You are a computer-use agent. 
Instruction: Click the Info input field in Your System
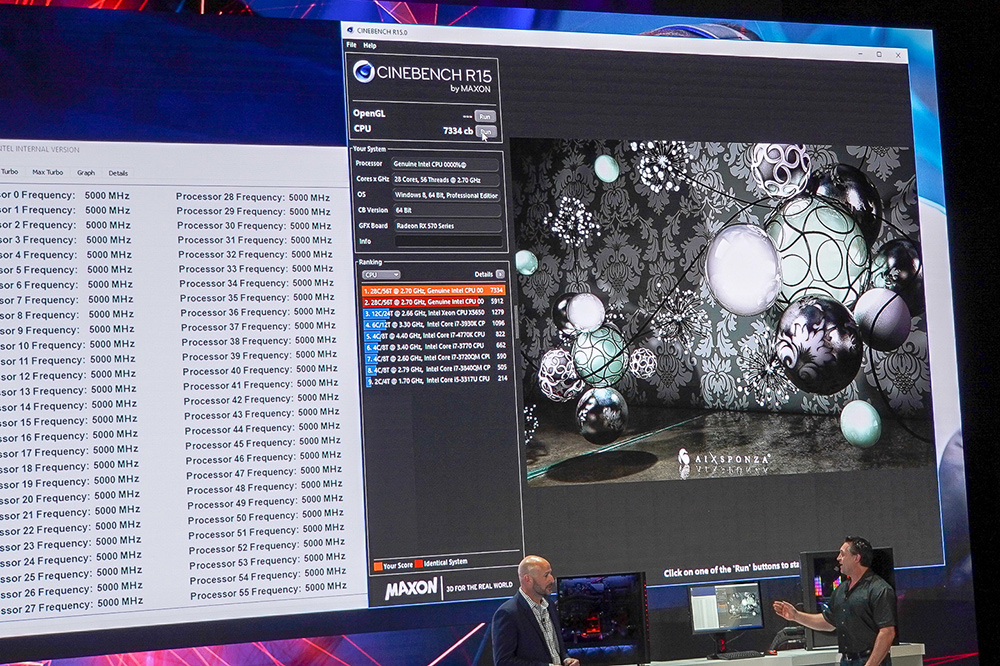click(448, 241)
